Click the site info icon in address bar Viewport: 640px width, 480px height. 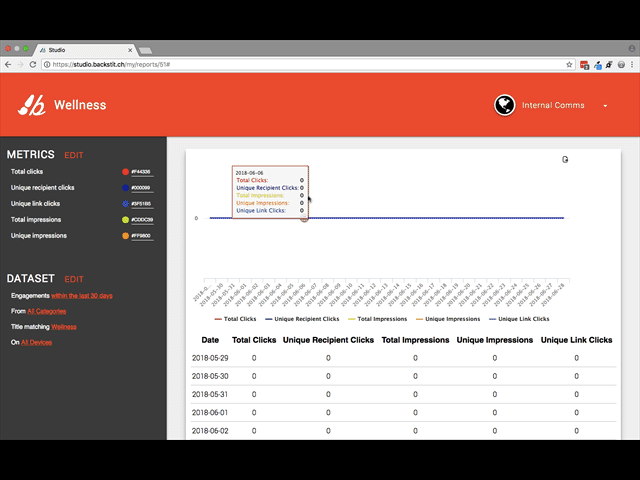click(x=47, y=64)
